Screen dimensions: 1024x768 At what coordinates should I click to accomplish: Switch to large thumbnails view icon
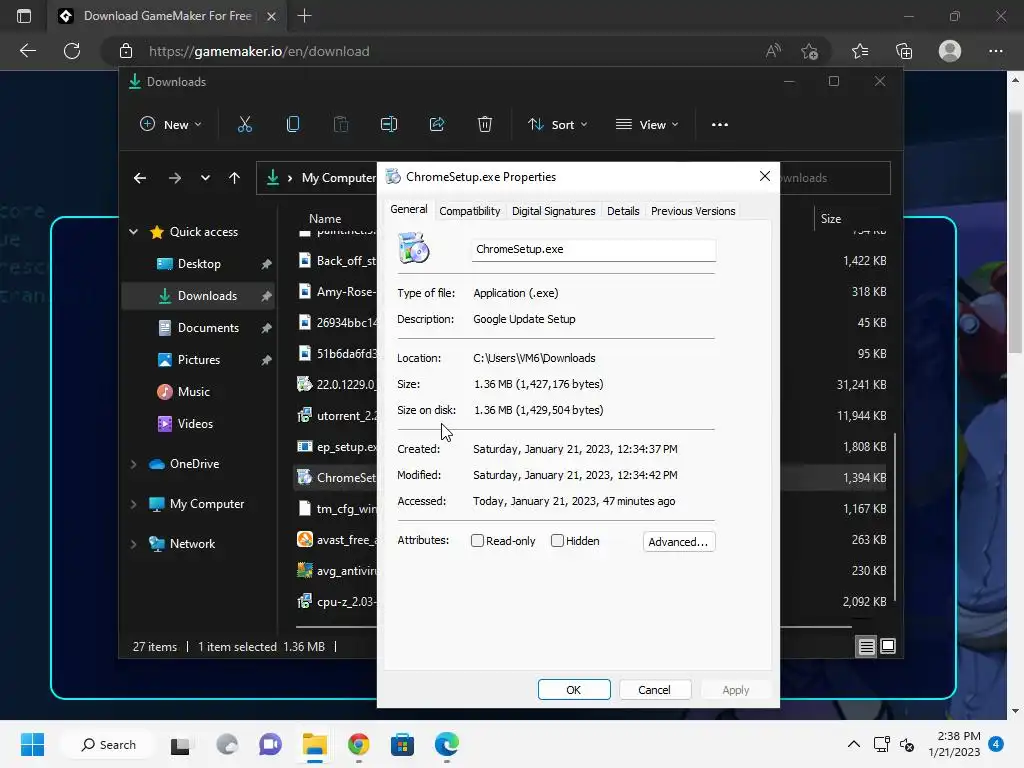[x=888, y=647]
